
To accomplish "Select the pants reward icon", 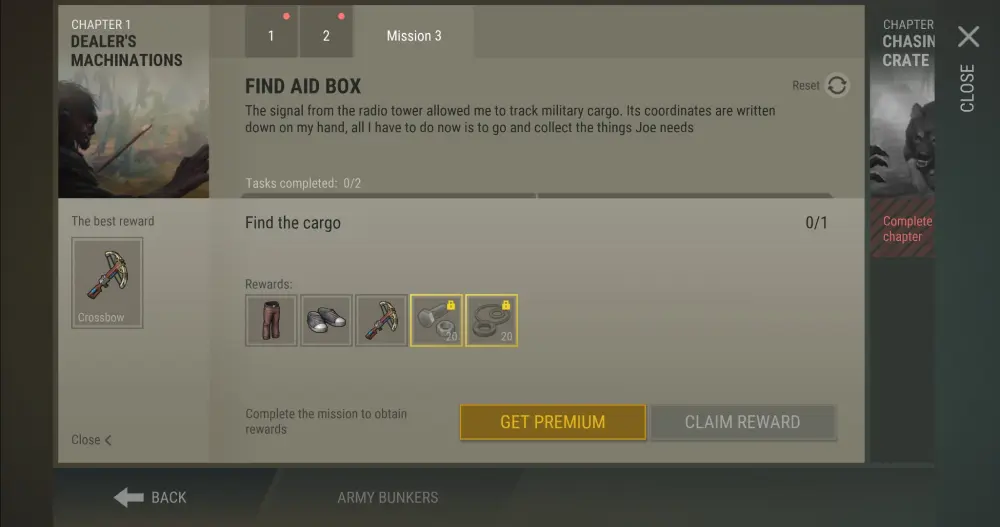I will 271,320.
